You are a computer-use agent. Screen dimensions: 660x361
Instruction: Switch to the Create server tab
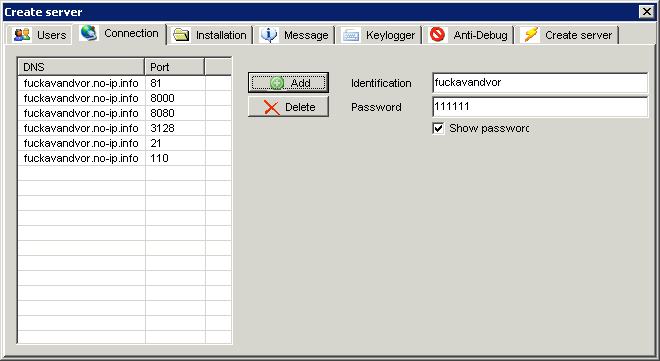[567, 35]
